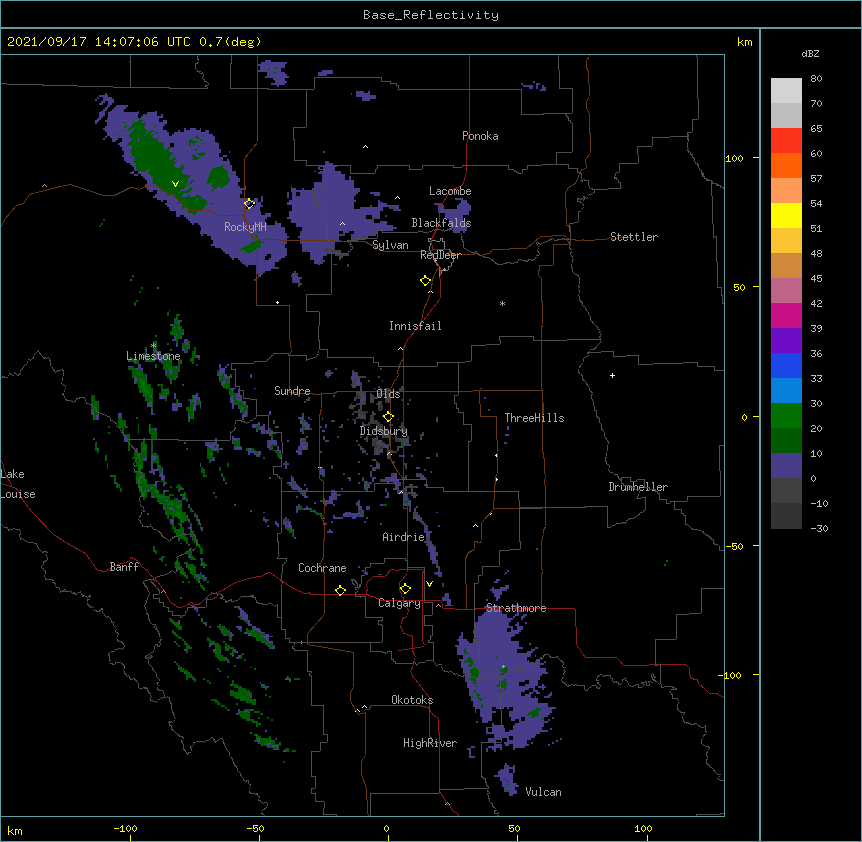862x842 pixels.
Task: Click the yellow diamond marker in Calgary
Action: click(x=405, y=589)
